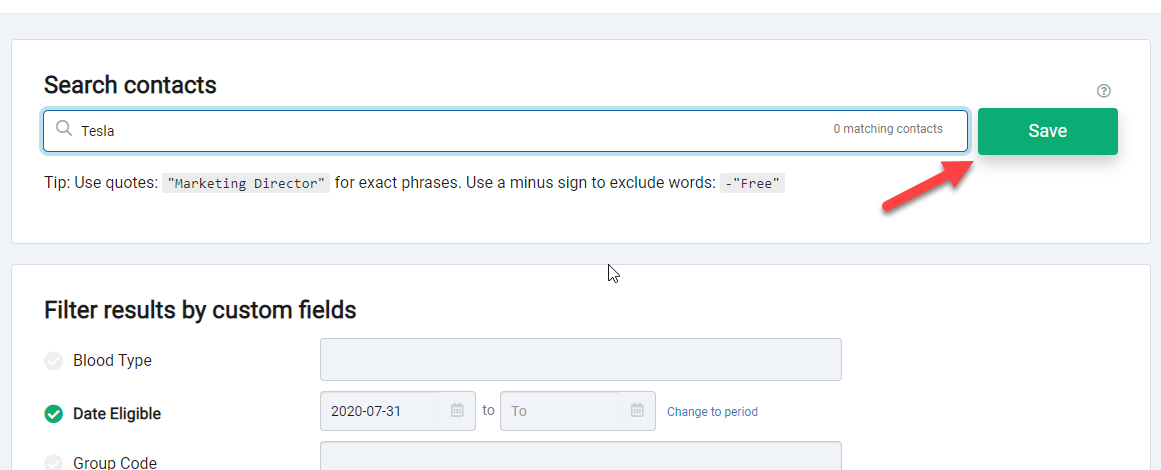Click the Group Code label

(x=115, y=463)
